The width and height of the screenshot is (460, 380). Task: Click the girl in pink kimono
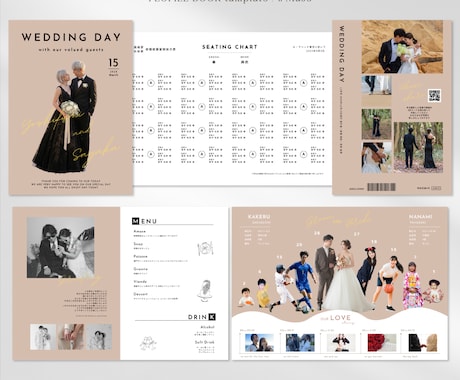click(413, 285)
